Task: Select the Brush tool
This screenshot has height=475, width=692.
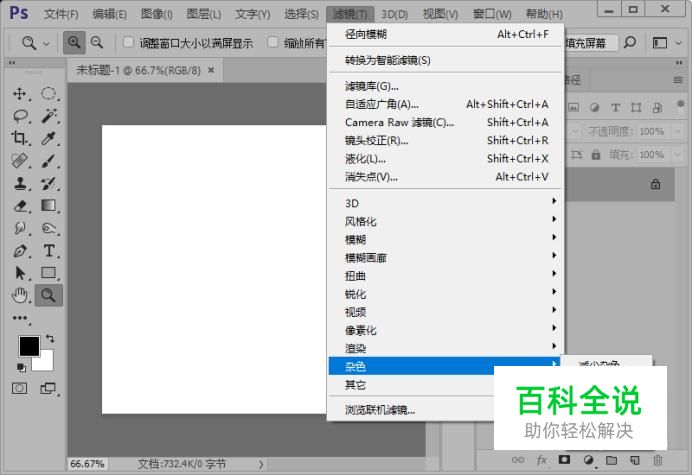Action: pyautogui.click(x=49, y=161)
